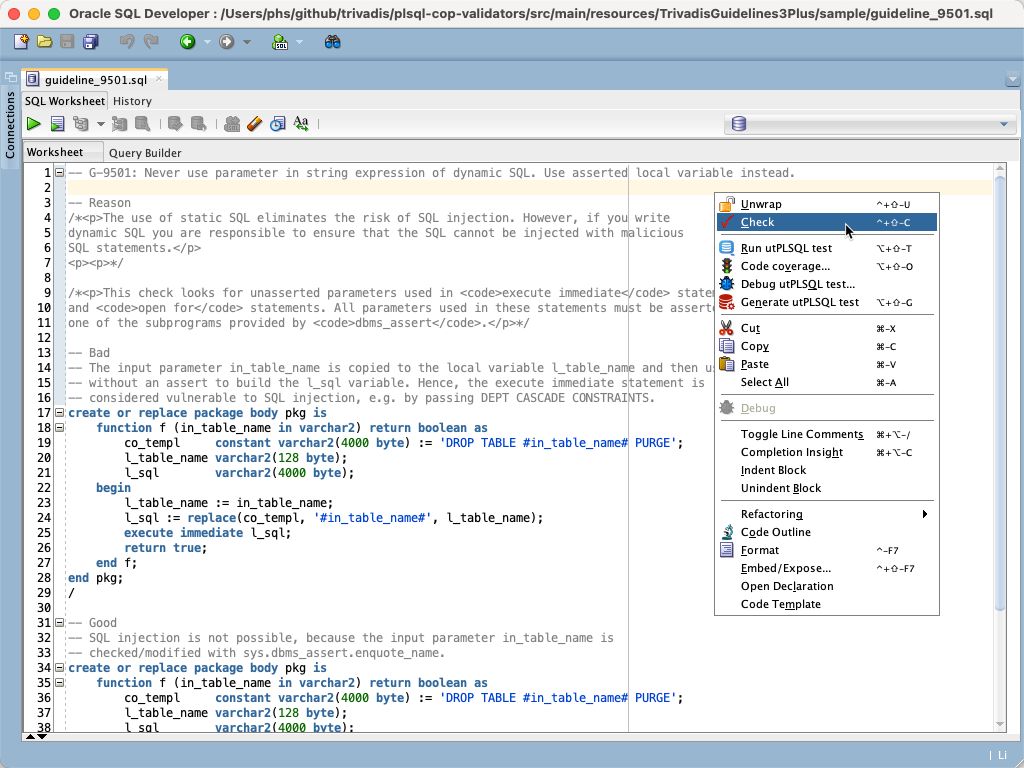Open a file with the folder icon
This screenshot has height=768, width=1024.
click(x=44, y=42)
